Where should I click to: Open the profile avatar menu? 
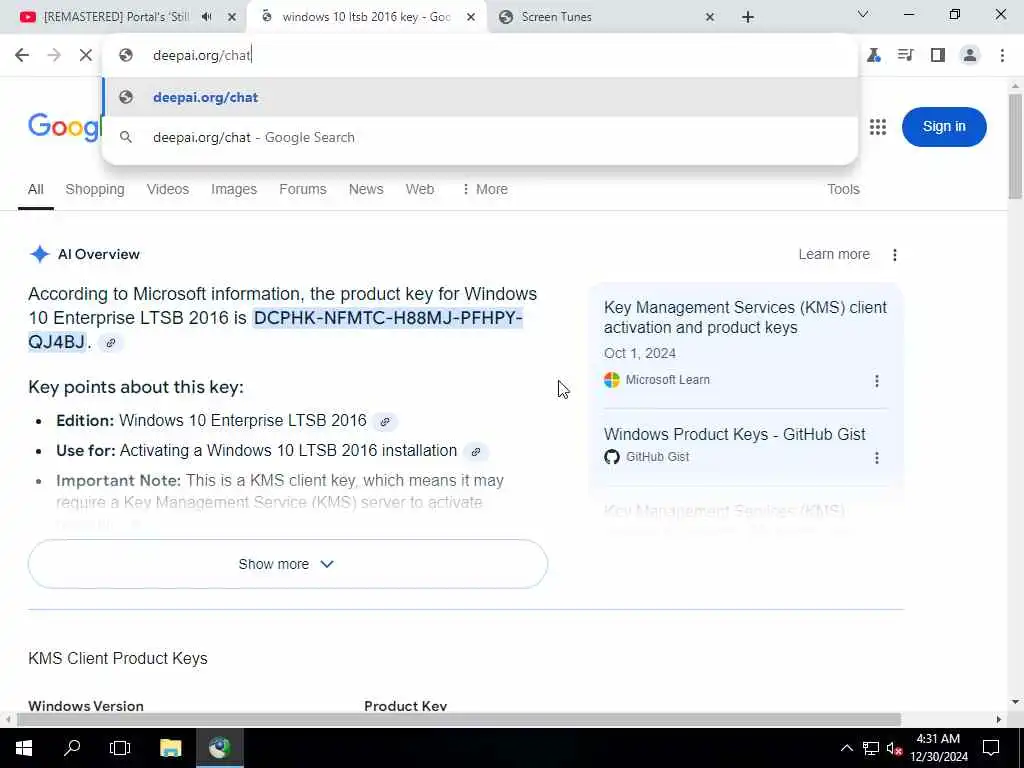pyautogui.click(x=970, y=55)
